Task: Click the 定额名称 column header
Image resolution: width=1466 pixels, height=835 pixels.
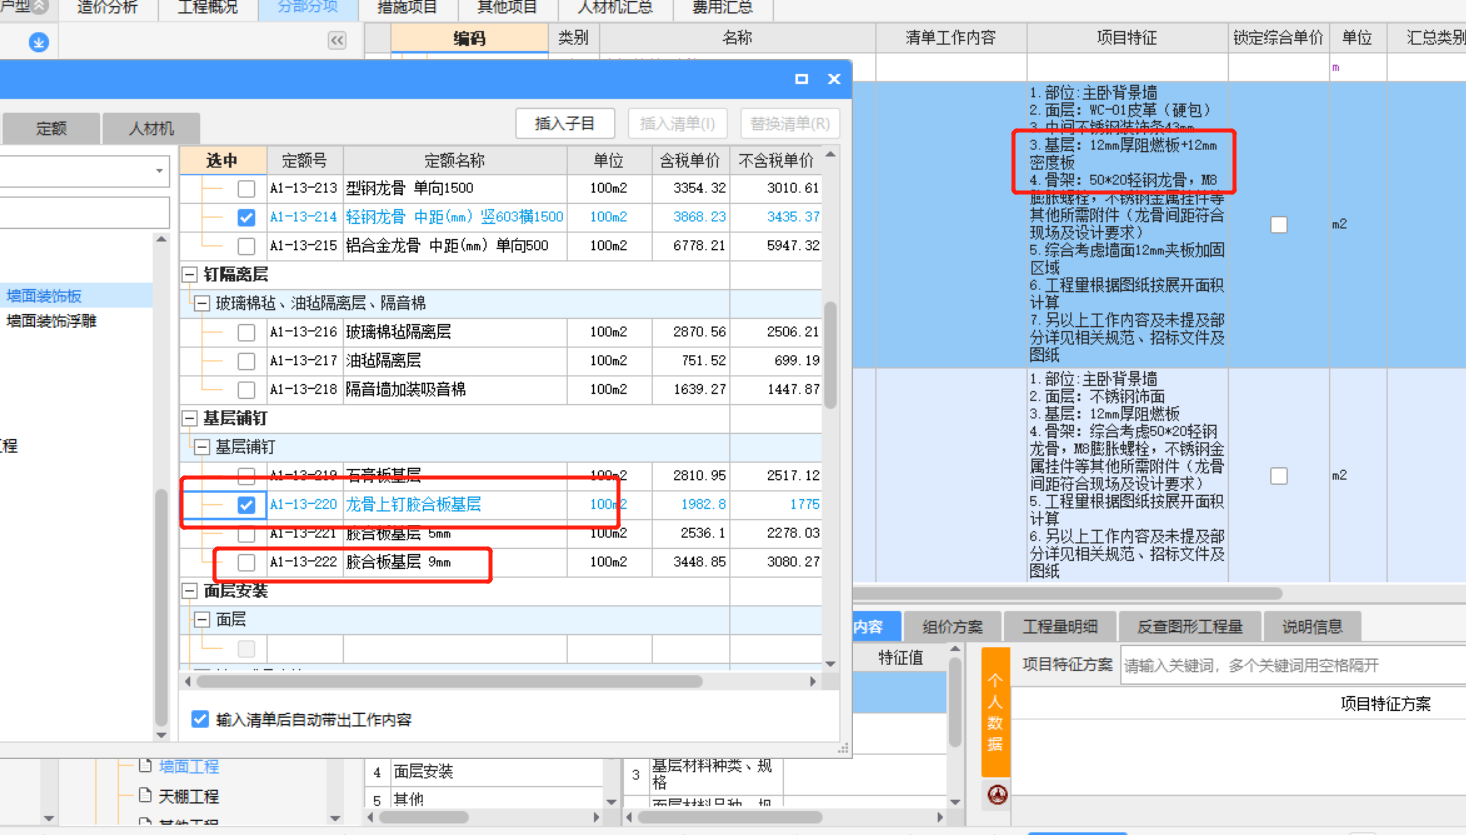Action: coord(455,160)
